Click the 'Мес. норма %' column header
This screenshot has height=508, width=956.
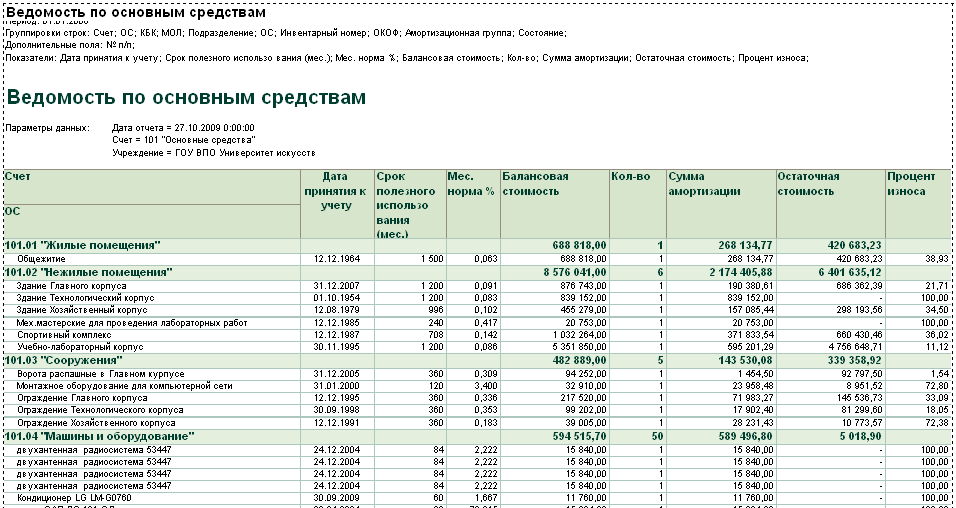click(473, 204)
